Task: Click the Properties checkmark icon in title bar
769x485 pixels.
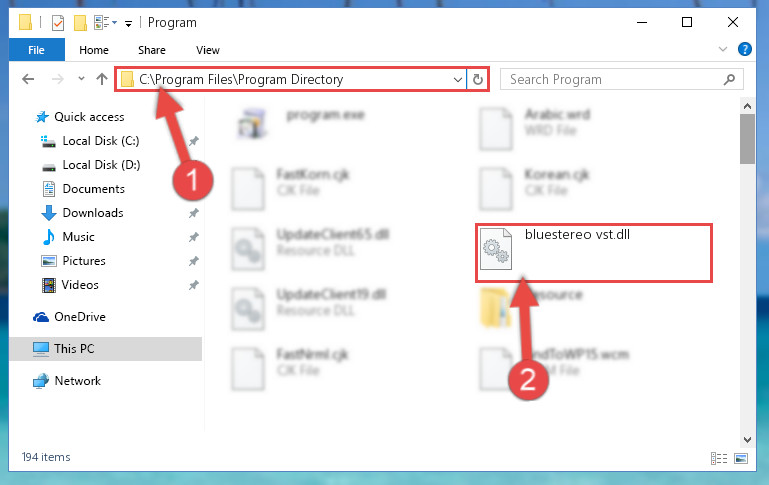Action: pyautogui.click(x=58, y=23)
